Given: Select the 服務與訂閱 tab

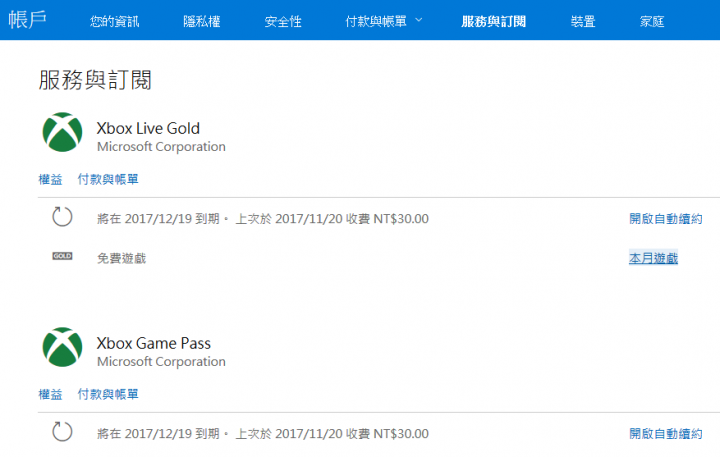Looking at the screenshot, I should pyautogui.click(x=494, y=21).
